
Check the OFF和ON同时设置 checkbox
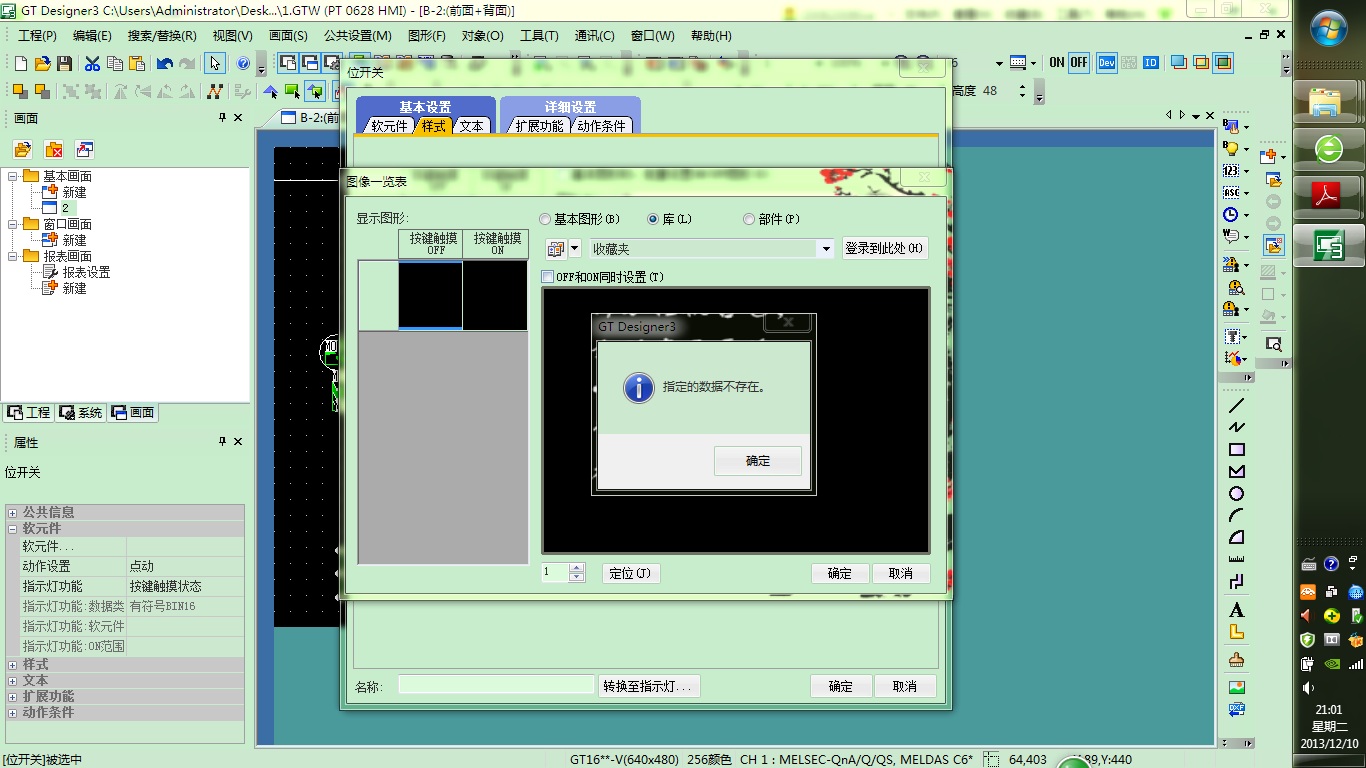point(547,277)
